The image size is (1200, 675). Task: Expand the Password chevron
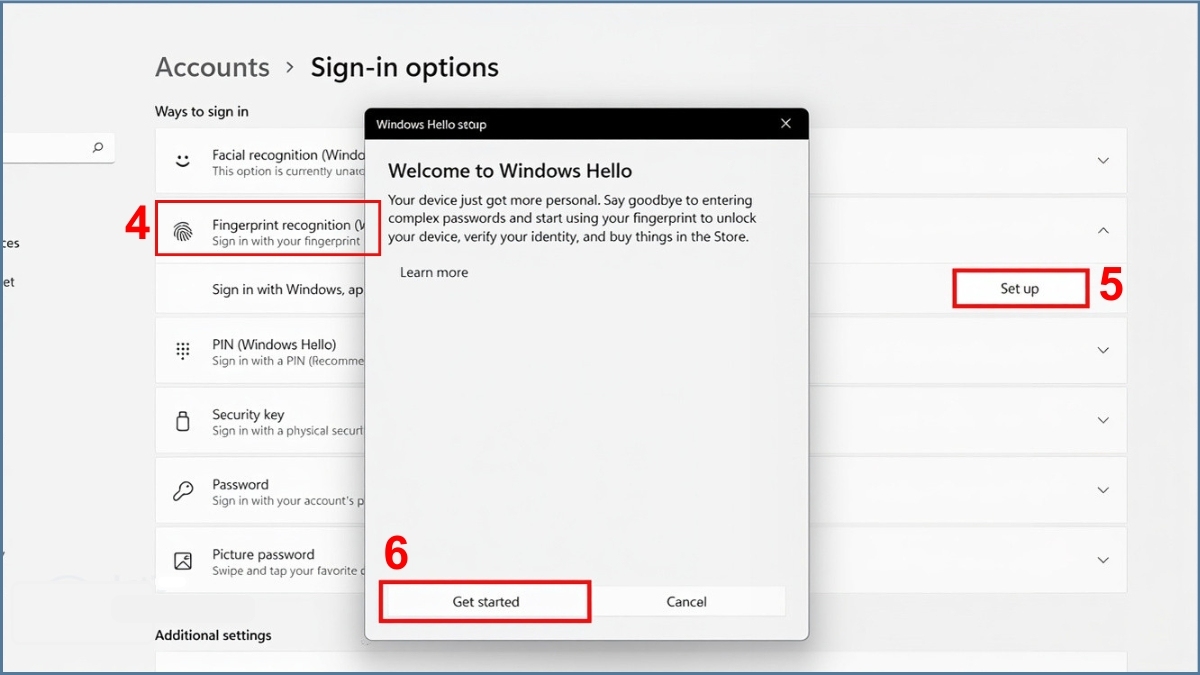point(1103,490)
